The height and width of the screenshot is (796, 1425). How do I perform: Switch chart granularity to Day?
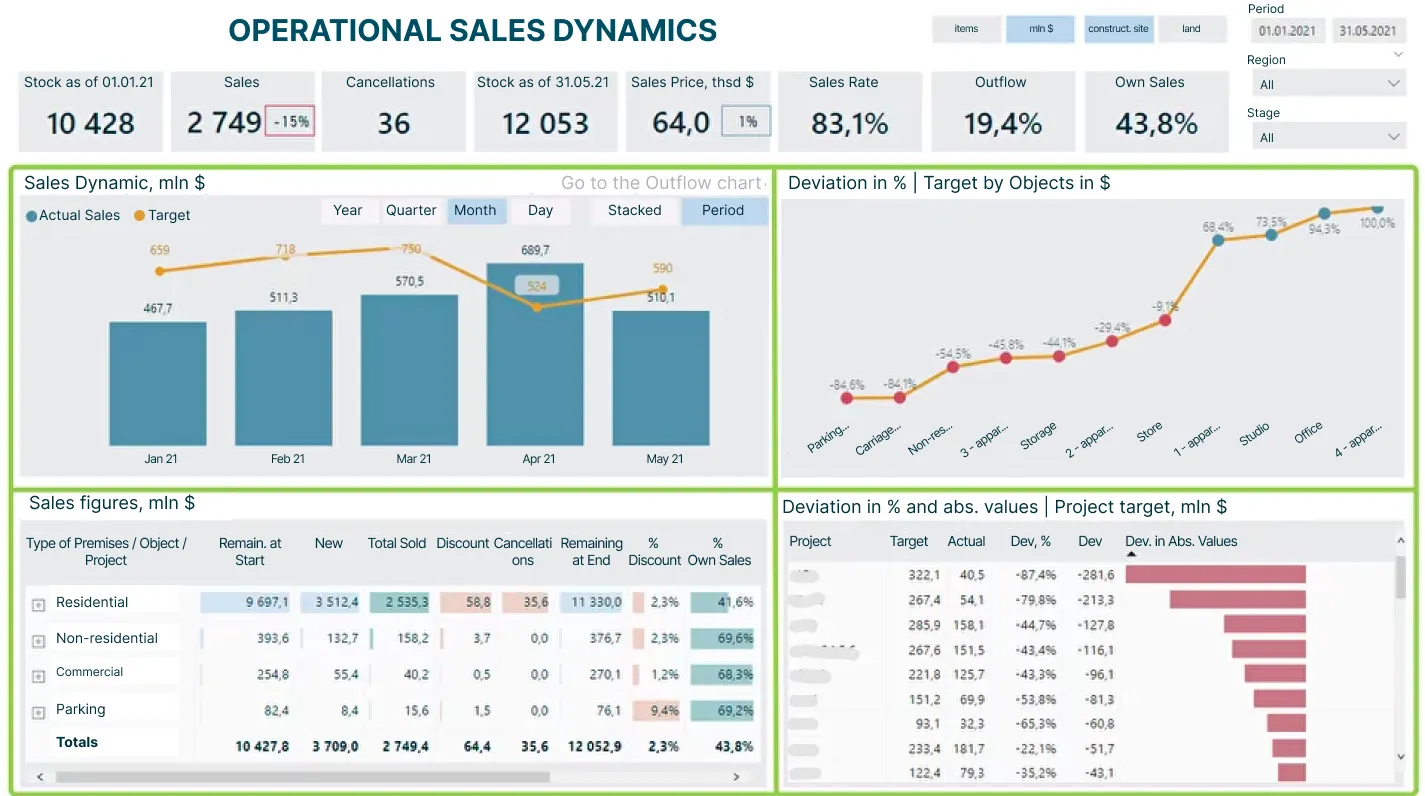540,210
